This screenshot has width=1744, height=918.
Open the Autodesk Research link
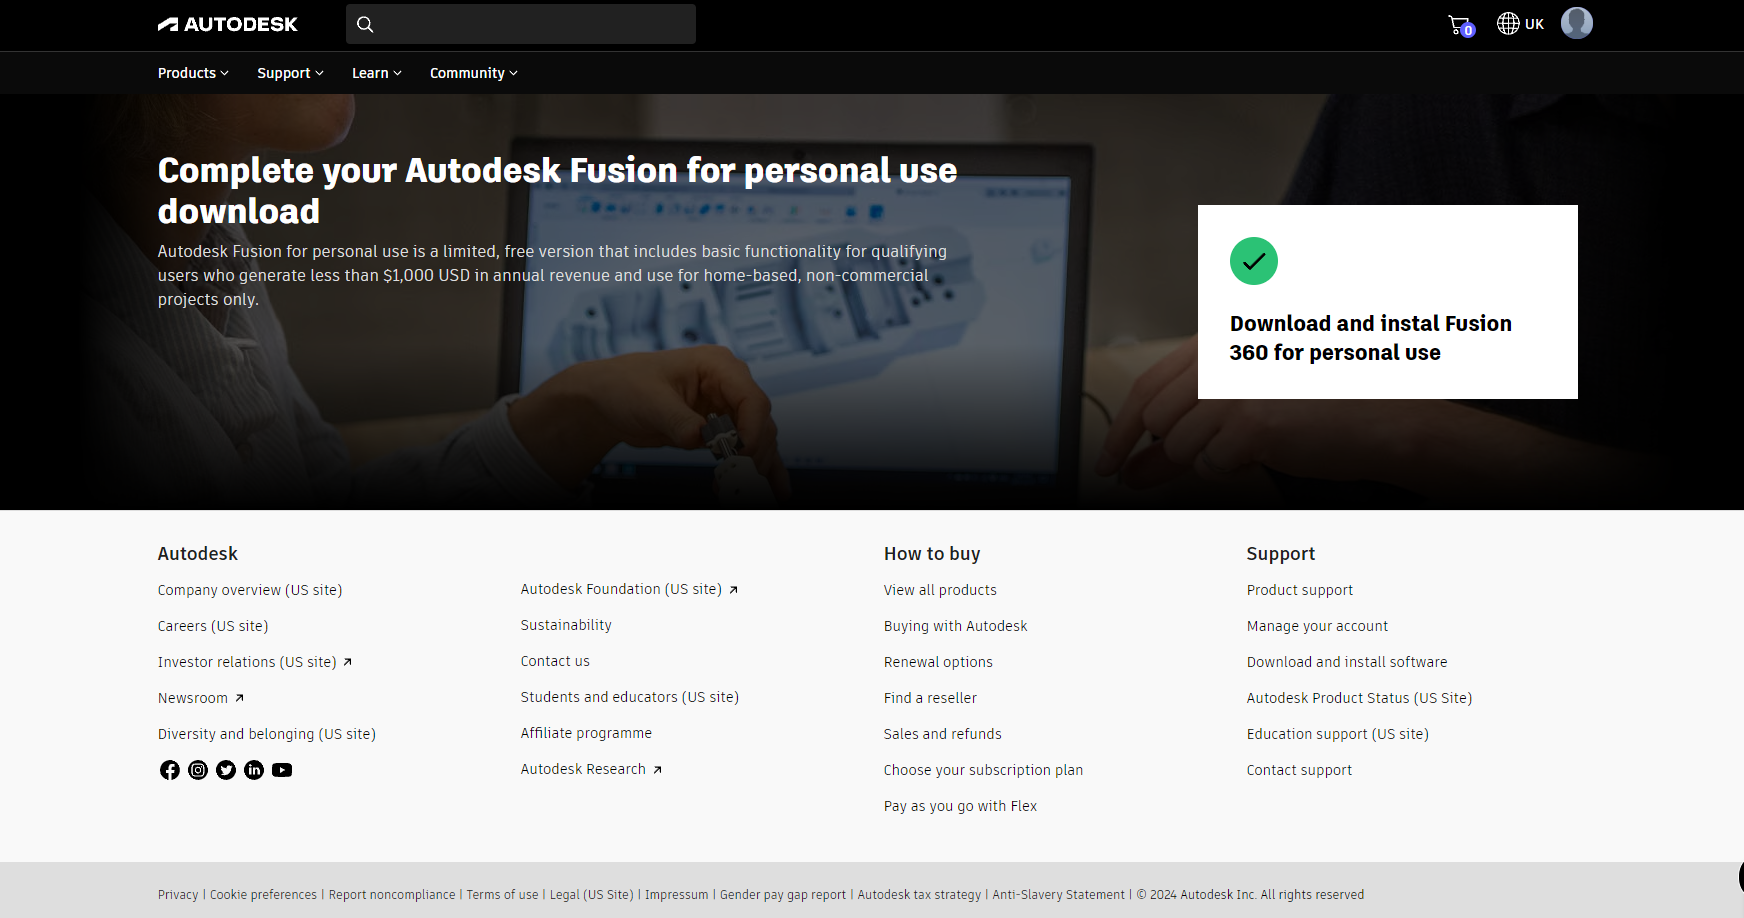coord(591,769)
